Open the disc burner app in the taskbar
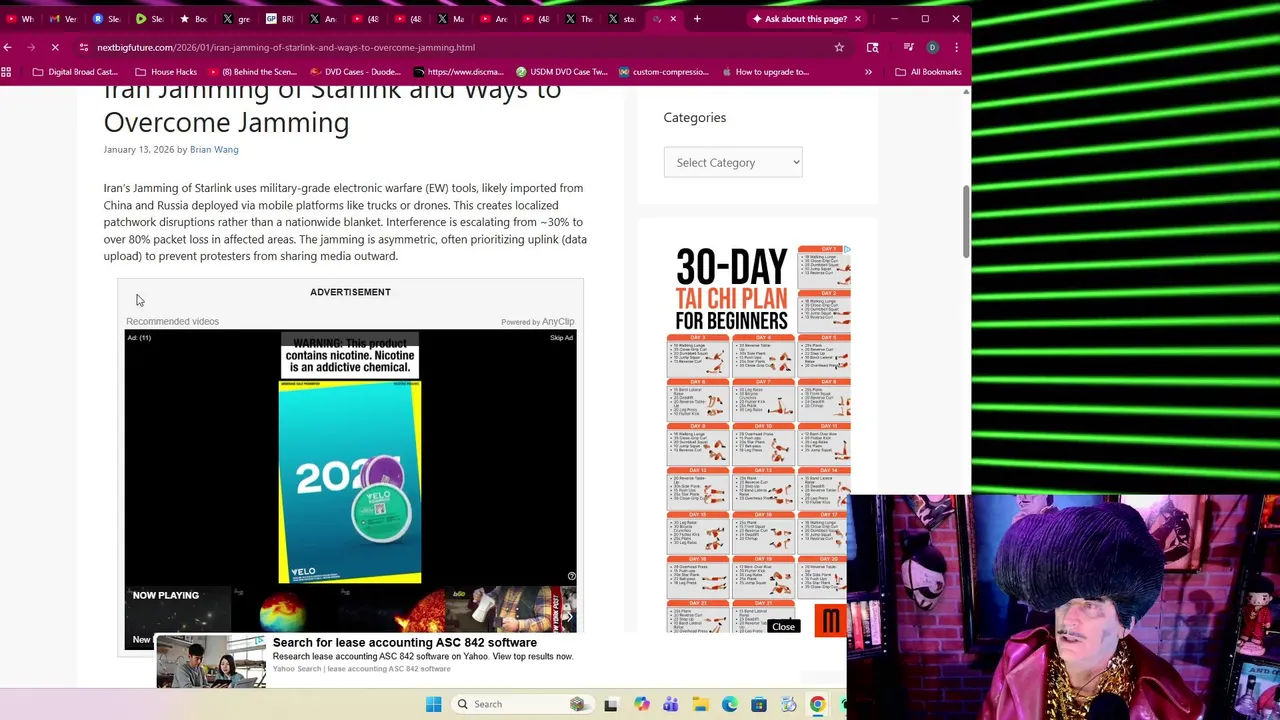1280x720 pixels. coord(788,705)
